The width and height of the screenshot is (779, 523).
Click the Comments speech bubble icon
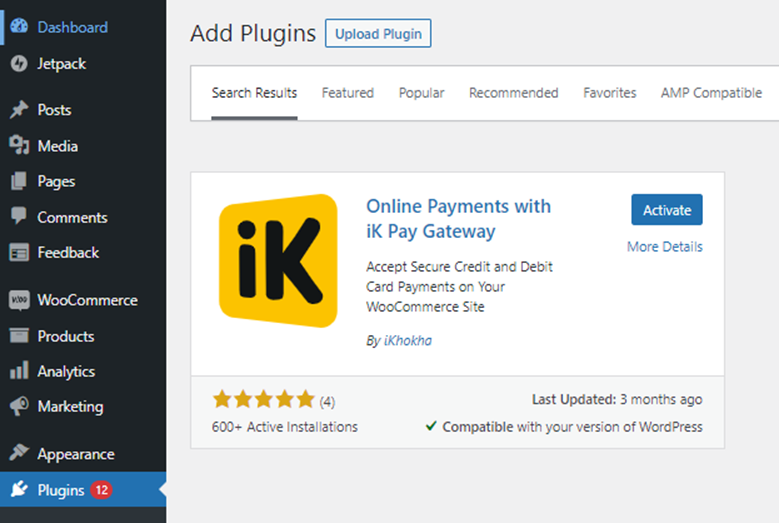tap(19, 217)
